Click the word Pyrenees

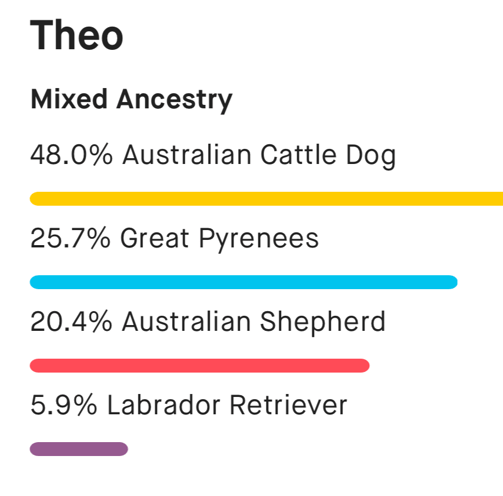point(259,239)
